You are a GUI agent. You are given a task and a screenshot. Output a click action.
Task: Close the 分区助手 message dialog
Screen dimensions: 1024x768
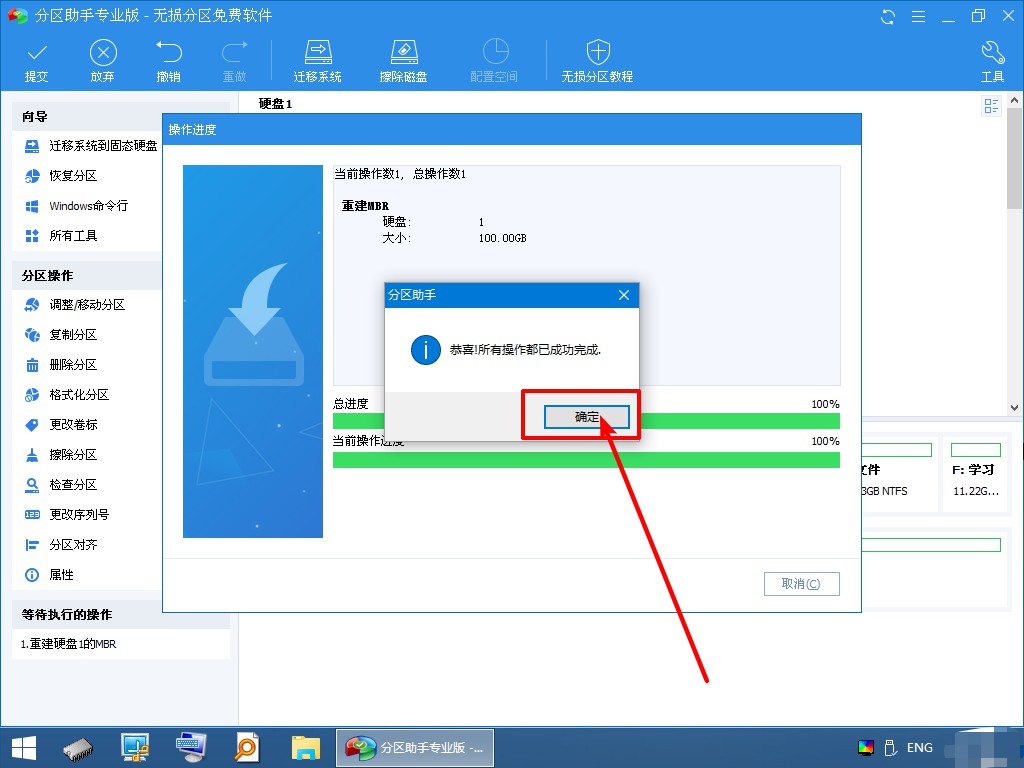624,295
